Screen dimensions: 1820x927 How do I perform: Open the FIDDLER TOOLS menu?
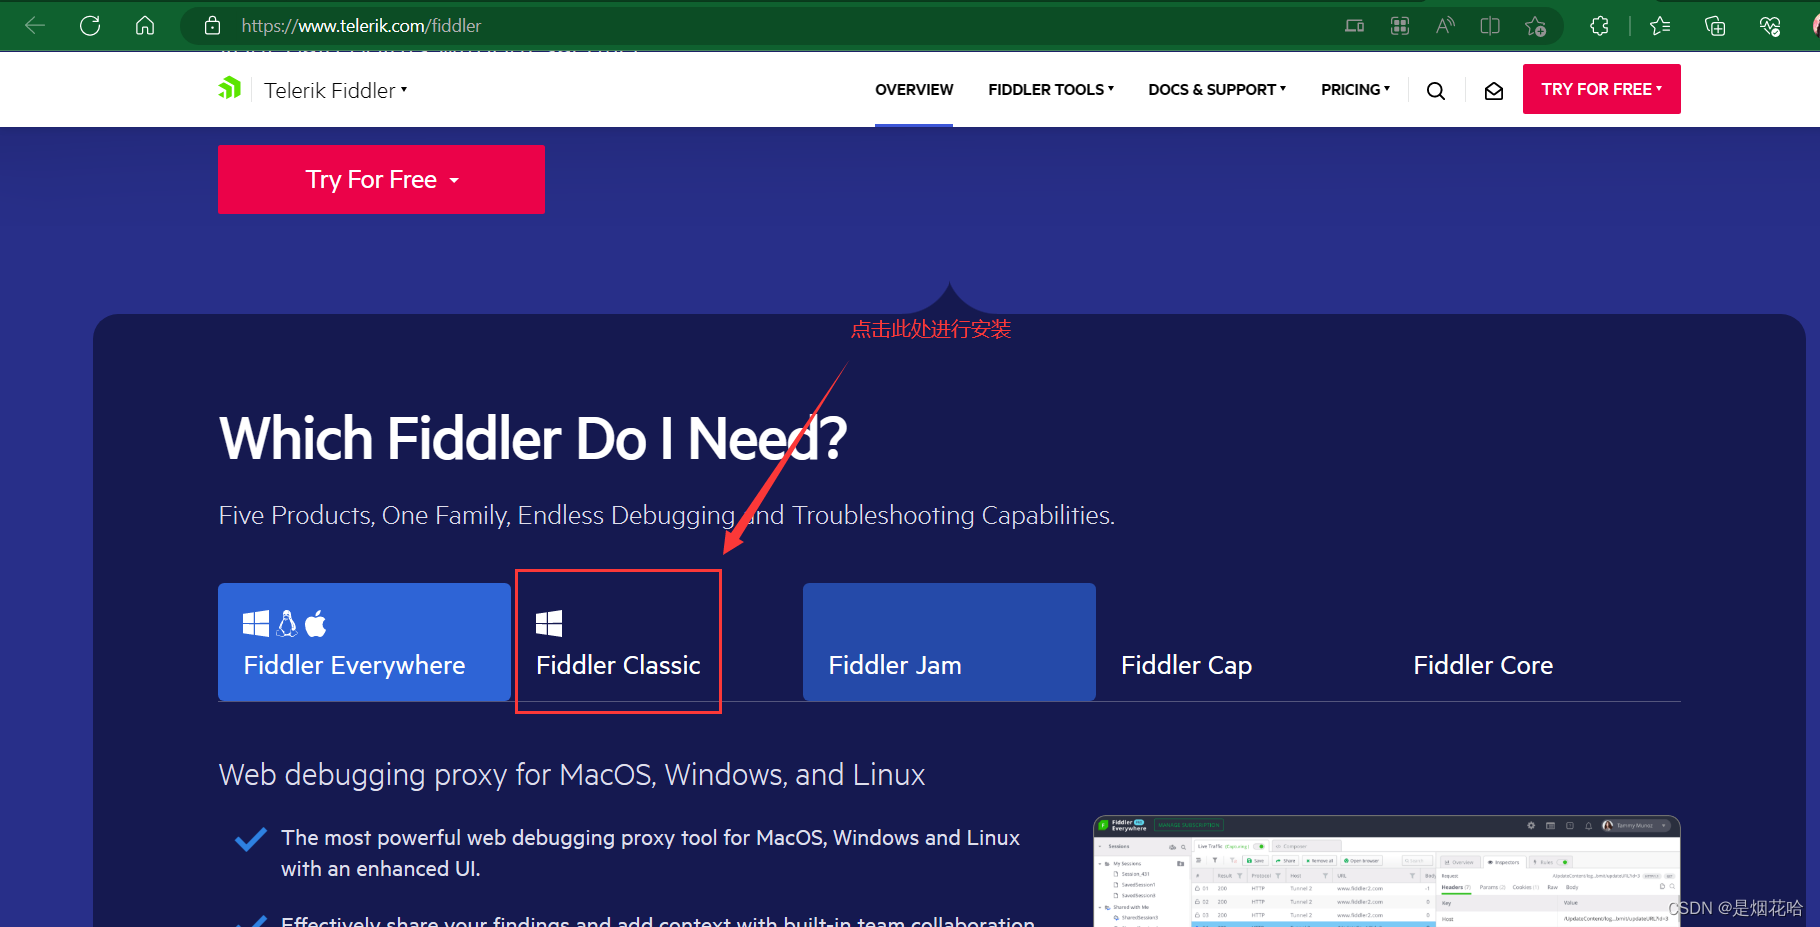[x=1051, y=89]
